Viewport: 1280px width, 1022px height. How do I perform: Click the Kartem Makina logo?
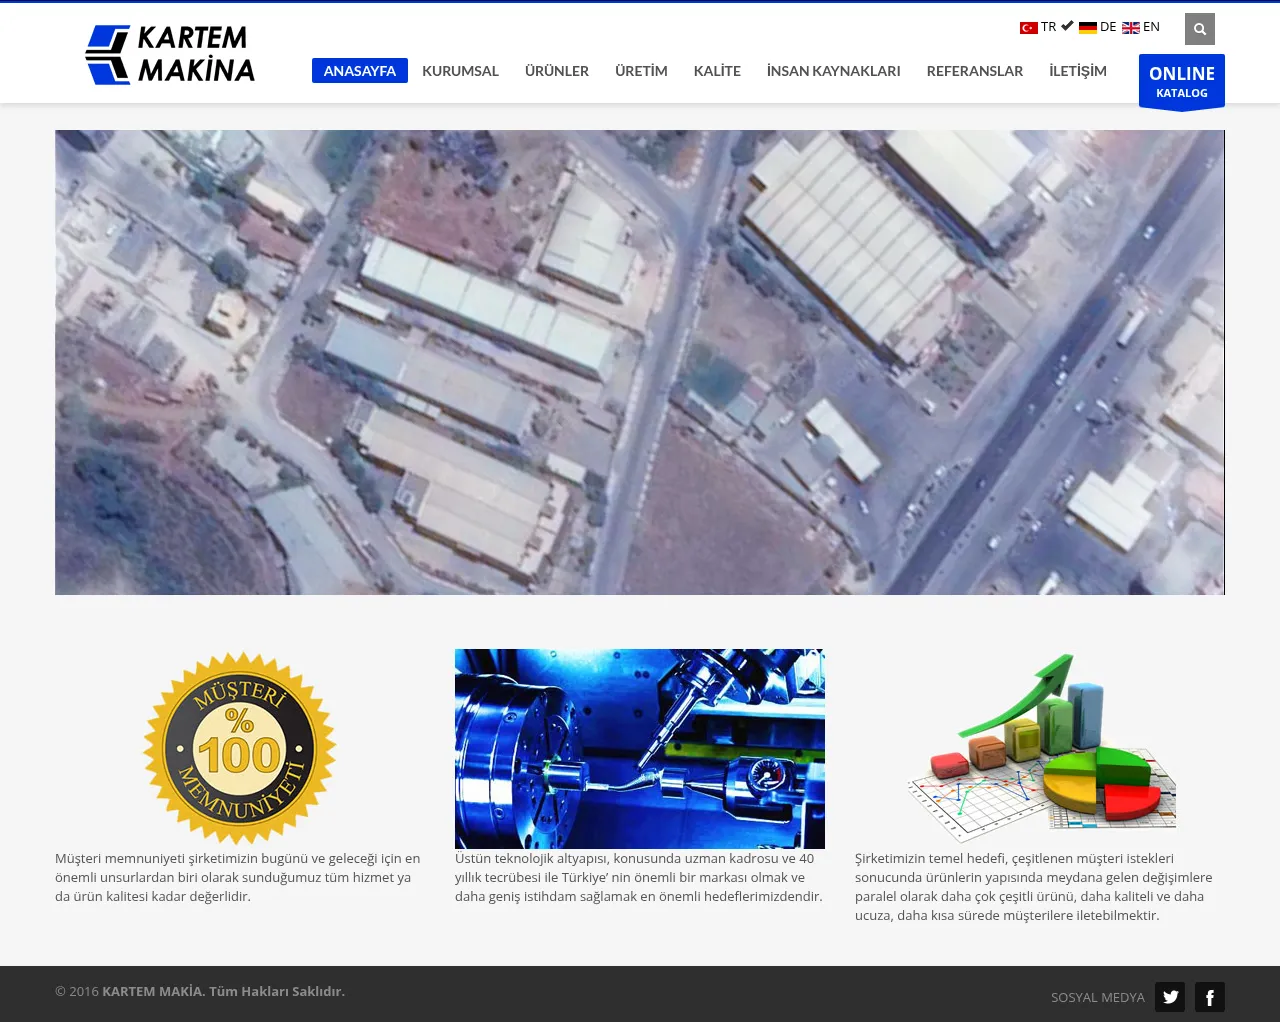tap(170, 54)
